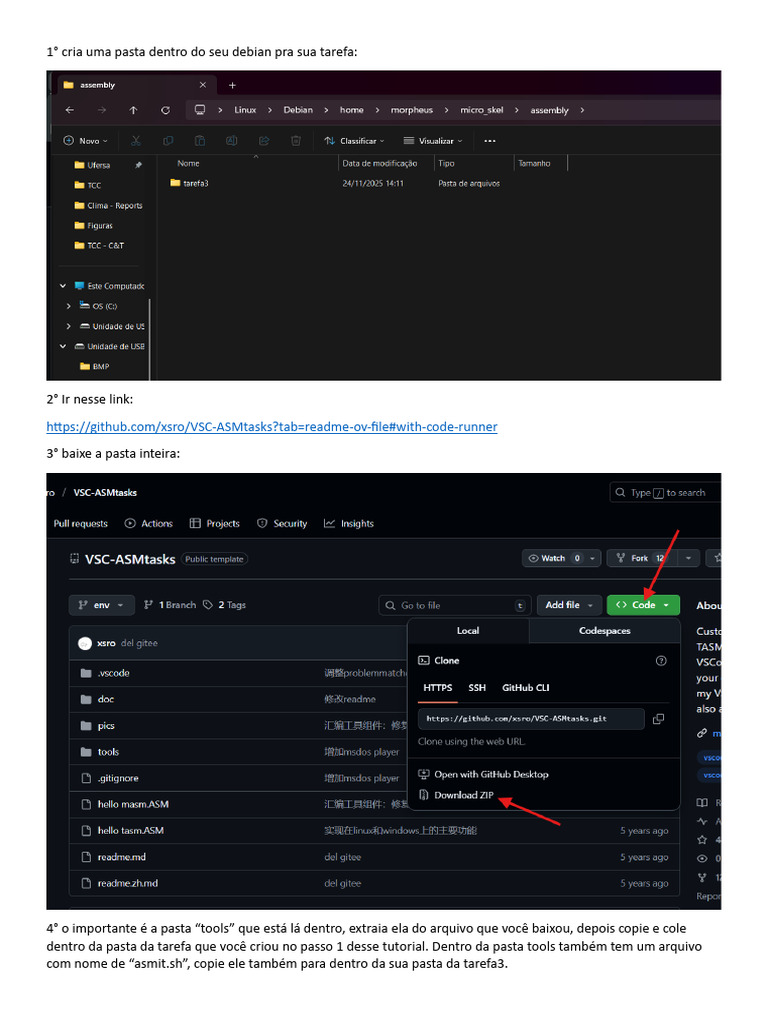Viewport: 768px width, 1024px height.
Task: Click the green Code button
Action: tap(643, 605)
